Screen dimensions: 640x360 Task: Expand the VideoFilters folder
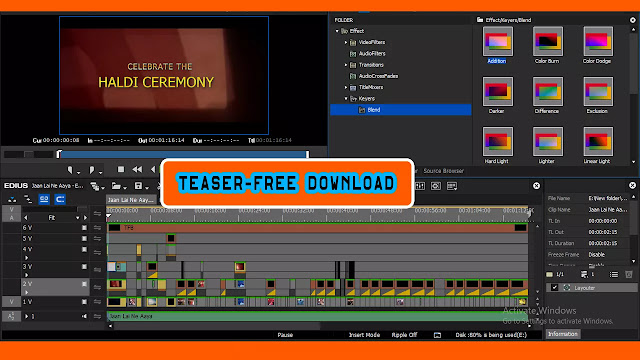(x=346, y=42)
